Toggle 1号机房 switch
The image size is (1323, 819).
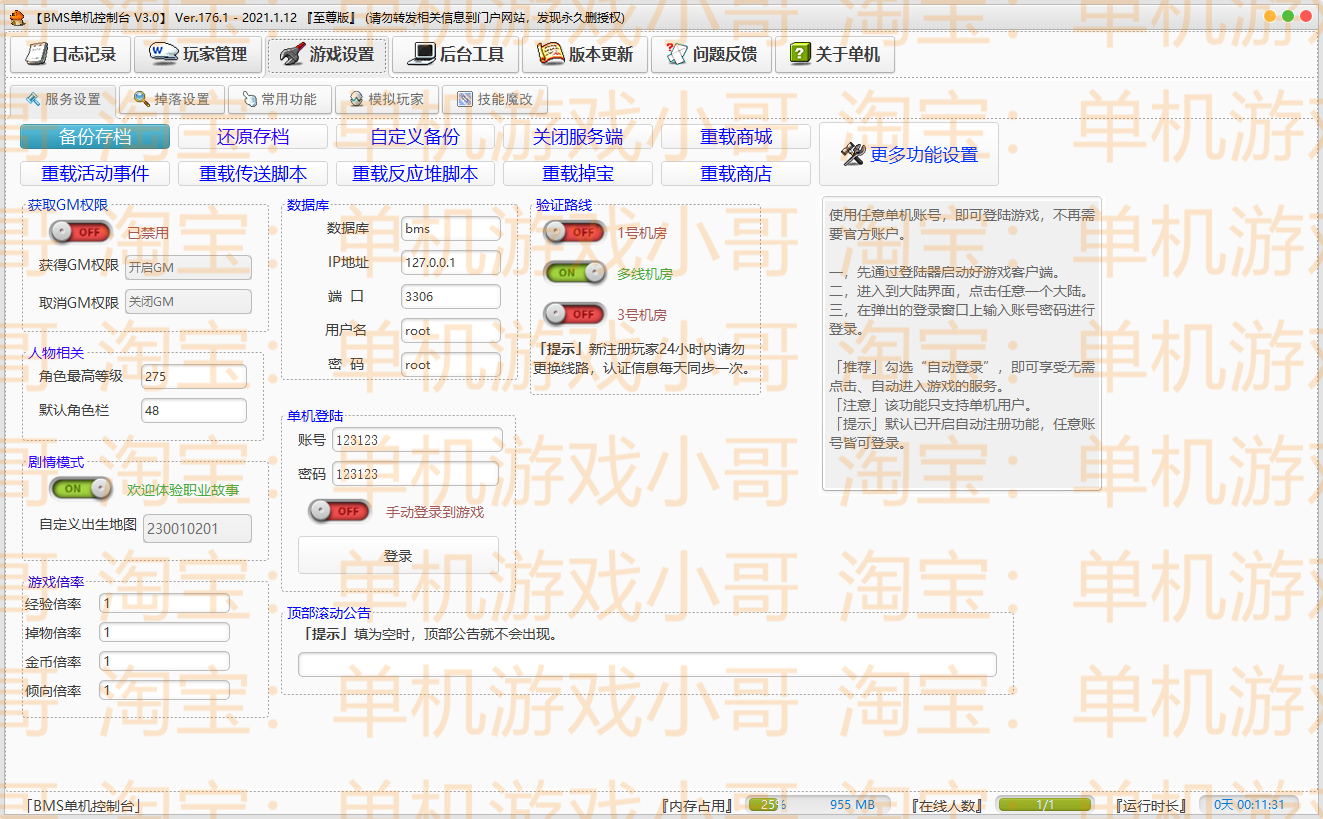tap(574, 232)
